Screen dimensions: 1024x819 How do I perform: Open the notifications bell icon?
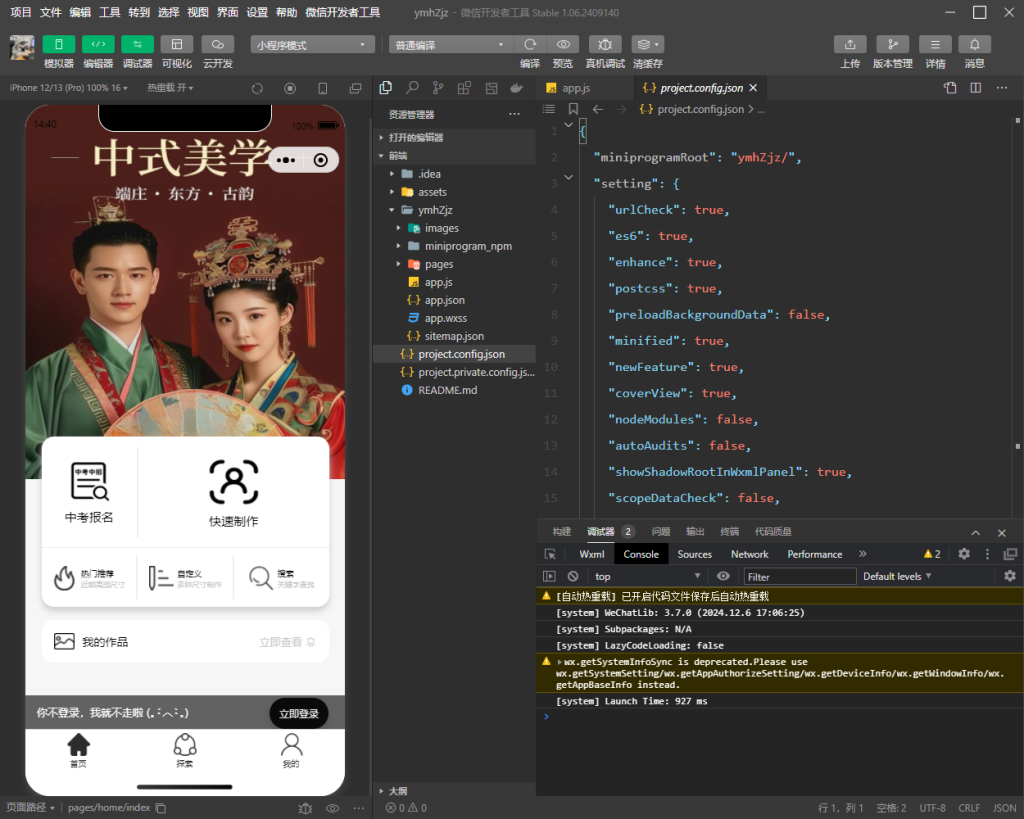pyautogui.click(x=974, y=44)
